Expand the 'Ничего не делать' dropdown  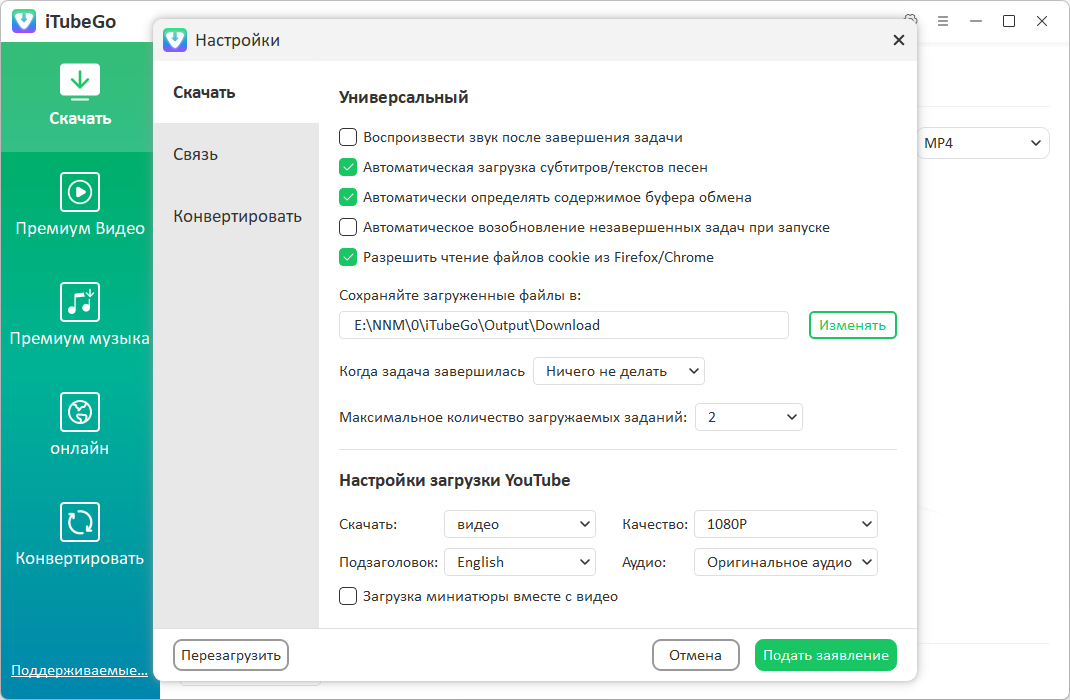click(x=619, y=371)
